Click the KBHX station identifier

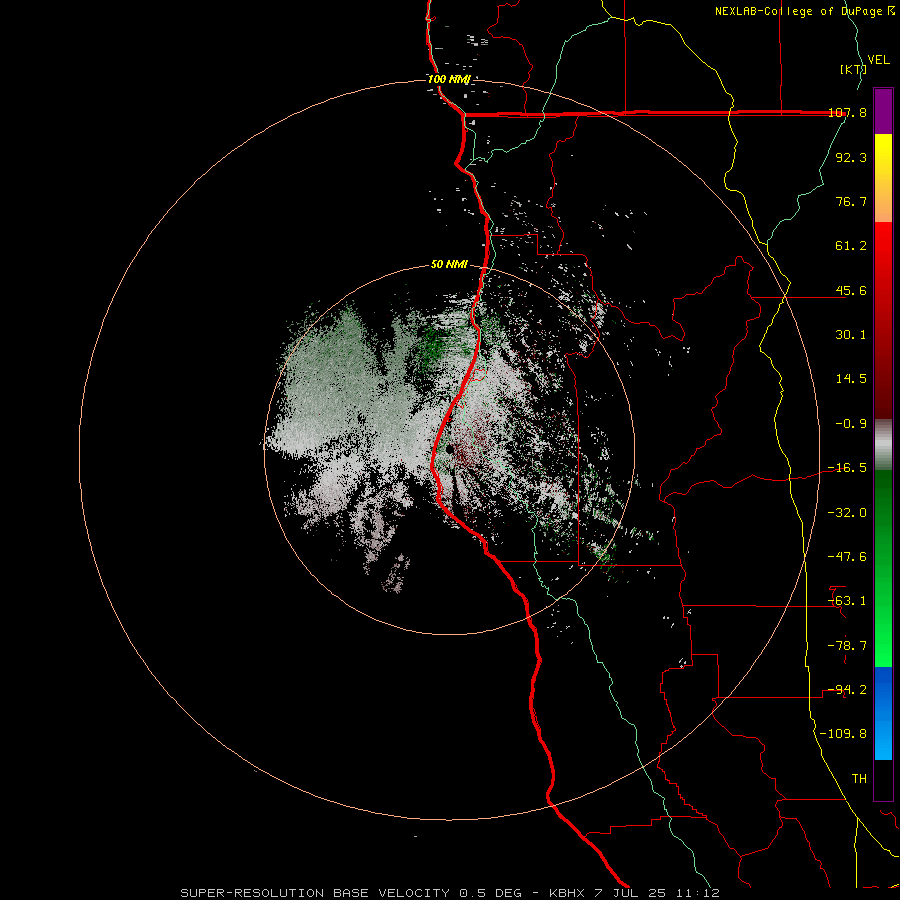click(x=567, y=893)
